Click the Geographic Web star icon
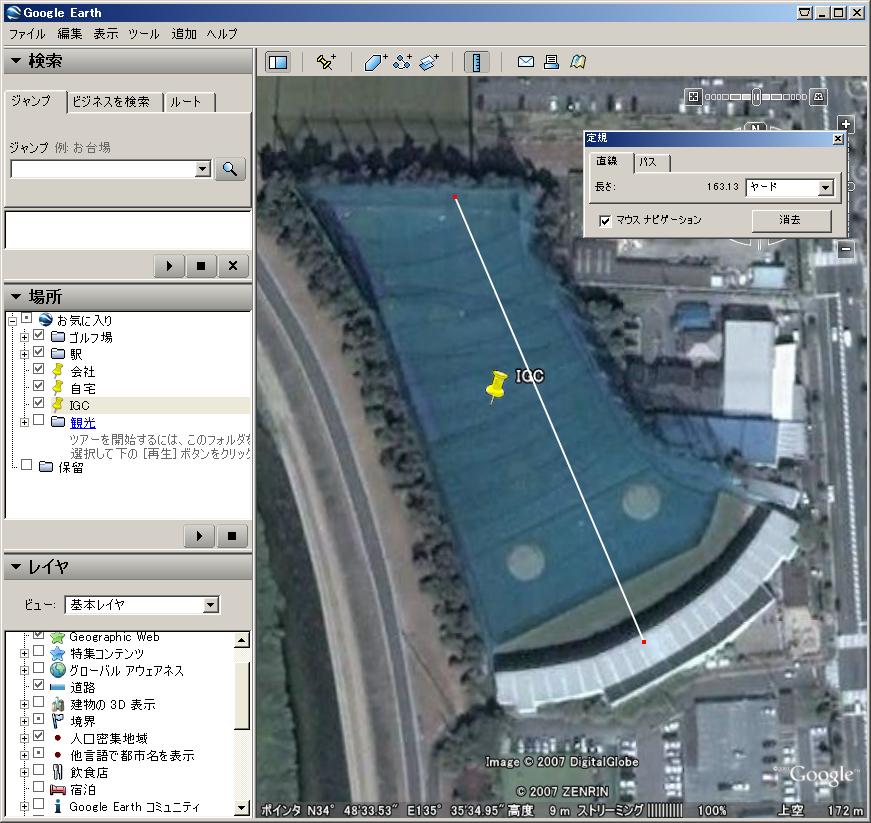 pos(58,637)
